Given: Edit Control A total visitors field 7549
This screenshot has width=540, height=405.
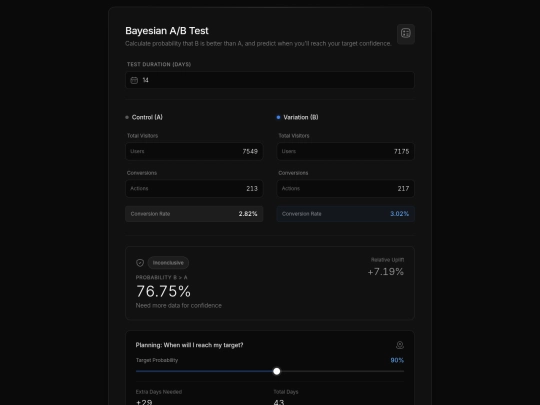Looking at the screenshot, I should 194,152.
